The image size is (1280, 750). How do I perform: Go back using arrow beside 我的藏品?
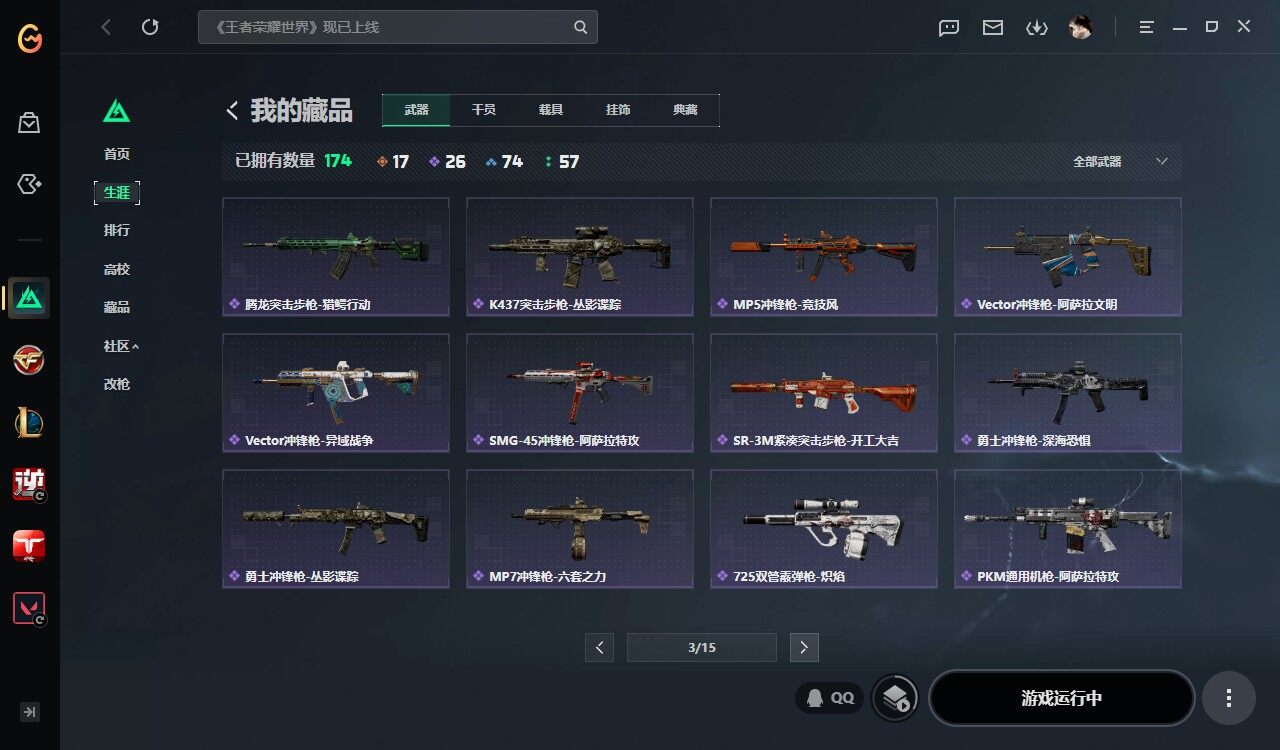pos(232,111)
